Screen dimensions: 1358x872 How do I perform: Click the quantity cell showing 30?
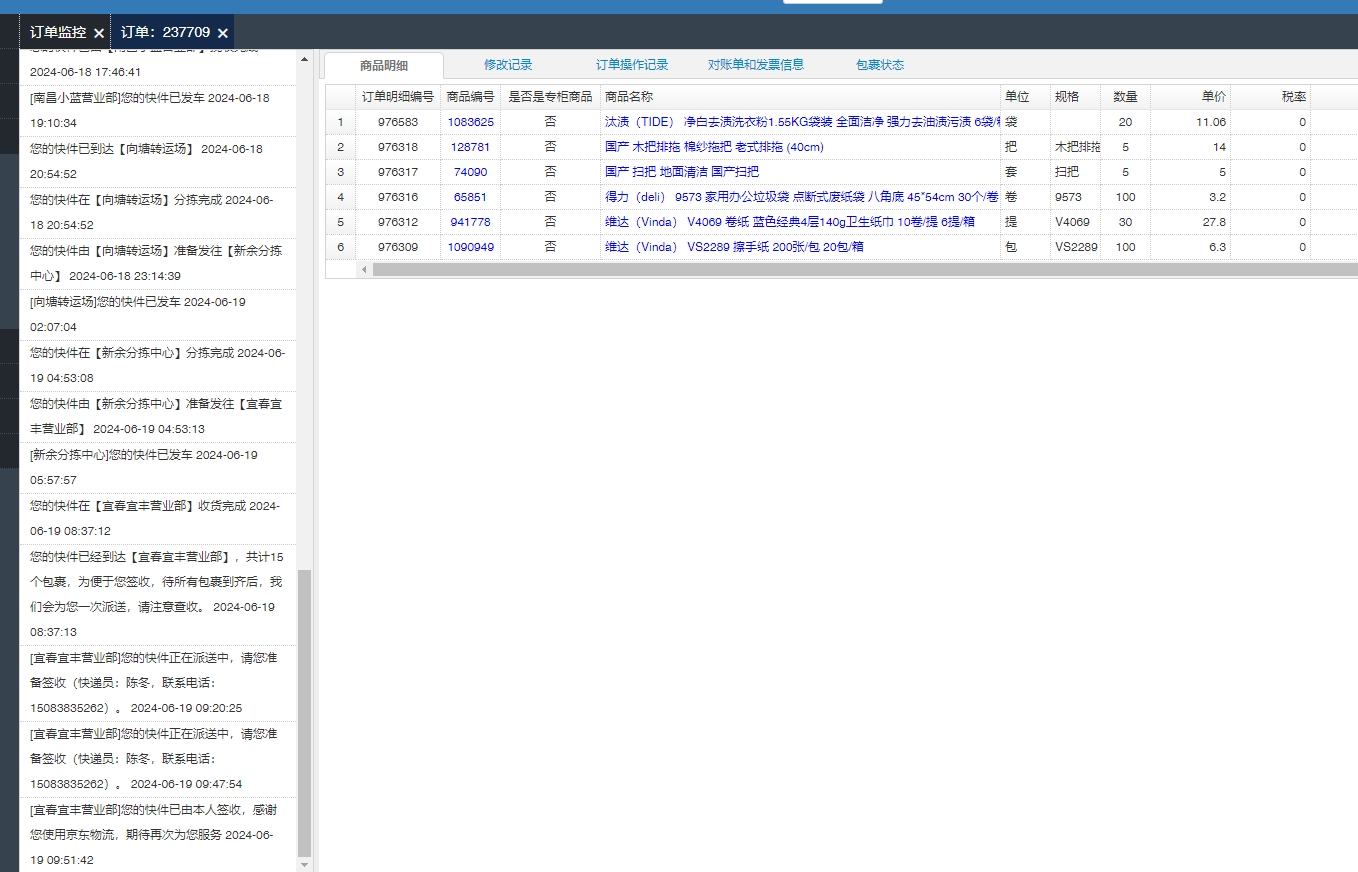click(x=1125, y=222)
